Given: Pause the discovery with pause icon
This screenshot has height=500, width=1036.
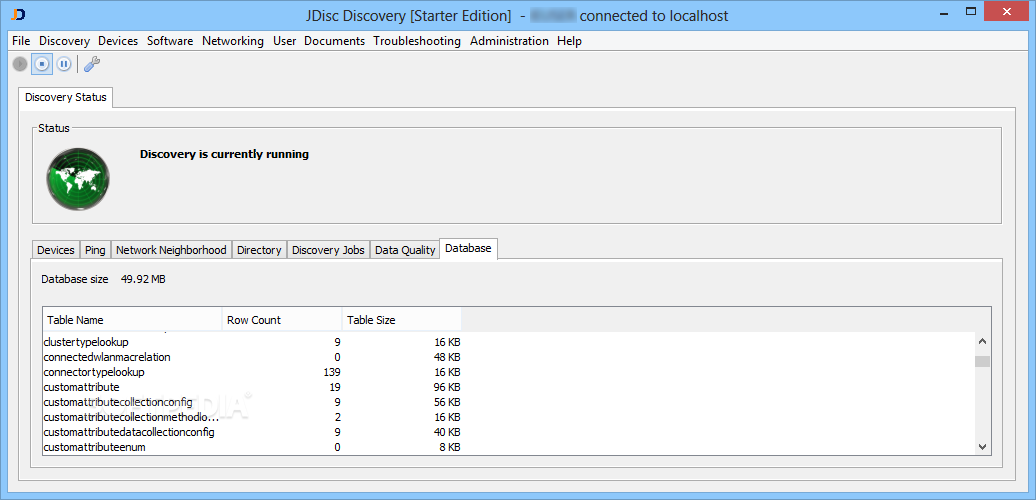Looking at the screenshot, I should point(63,64).
